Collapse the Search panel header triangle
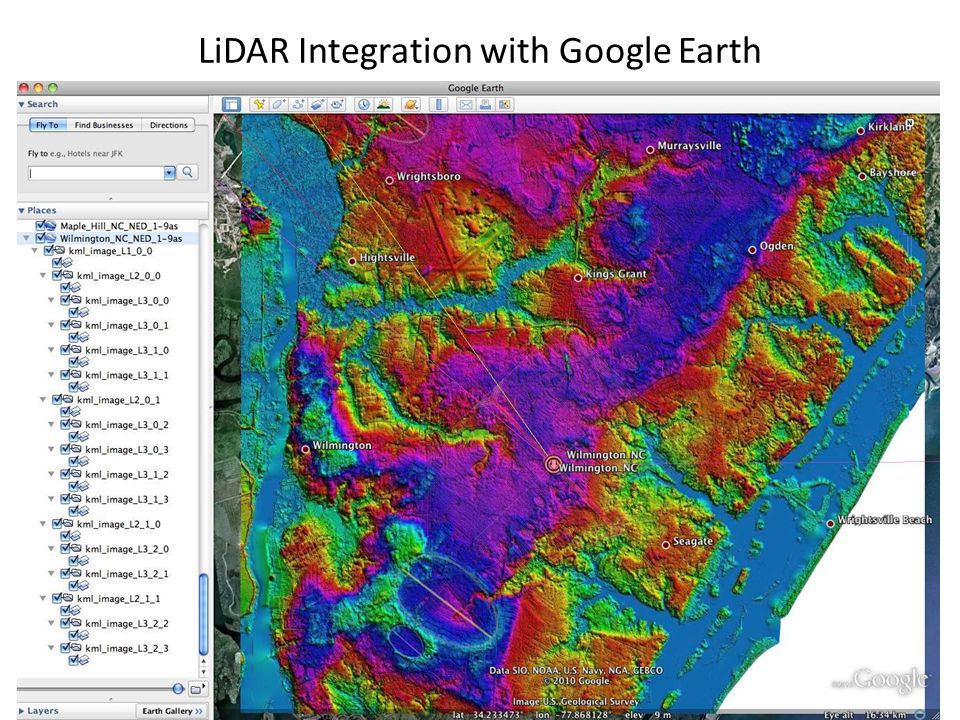This screenshot has width=960, height=720. [x=22, y=105]
